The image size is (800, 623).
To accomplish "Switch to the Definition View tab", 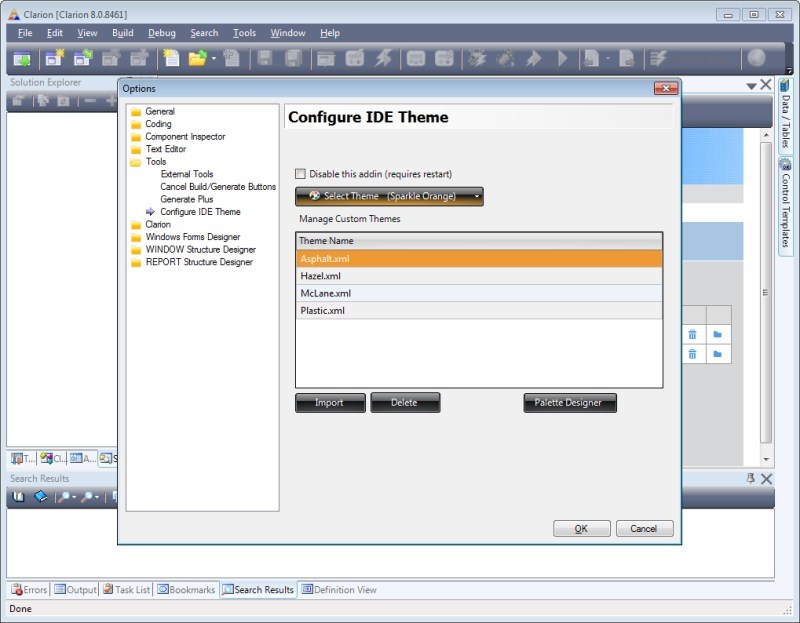I will pos(339,589).
